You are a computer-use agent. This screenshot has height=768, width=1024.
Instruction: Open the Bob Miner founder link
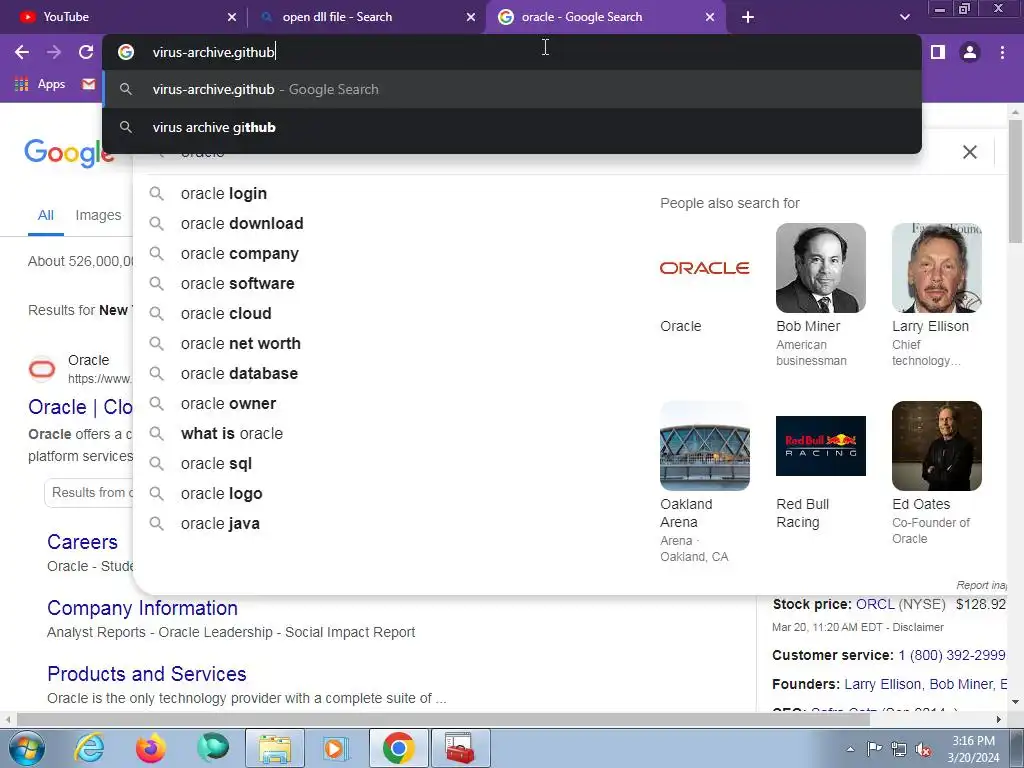click(x=961, y=684)
